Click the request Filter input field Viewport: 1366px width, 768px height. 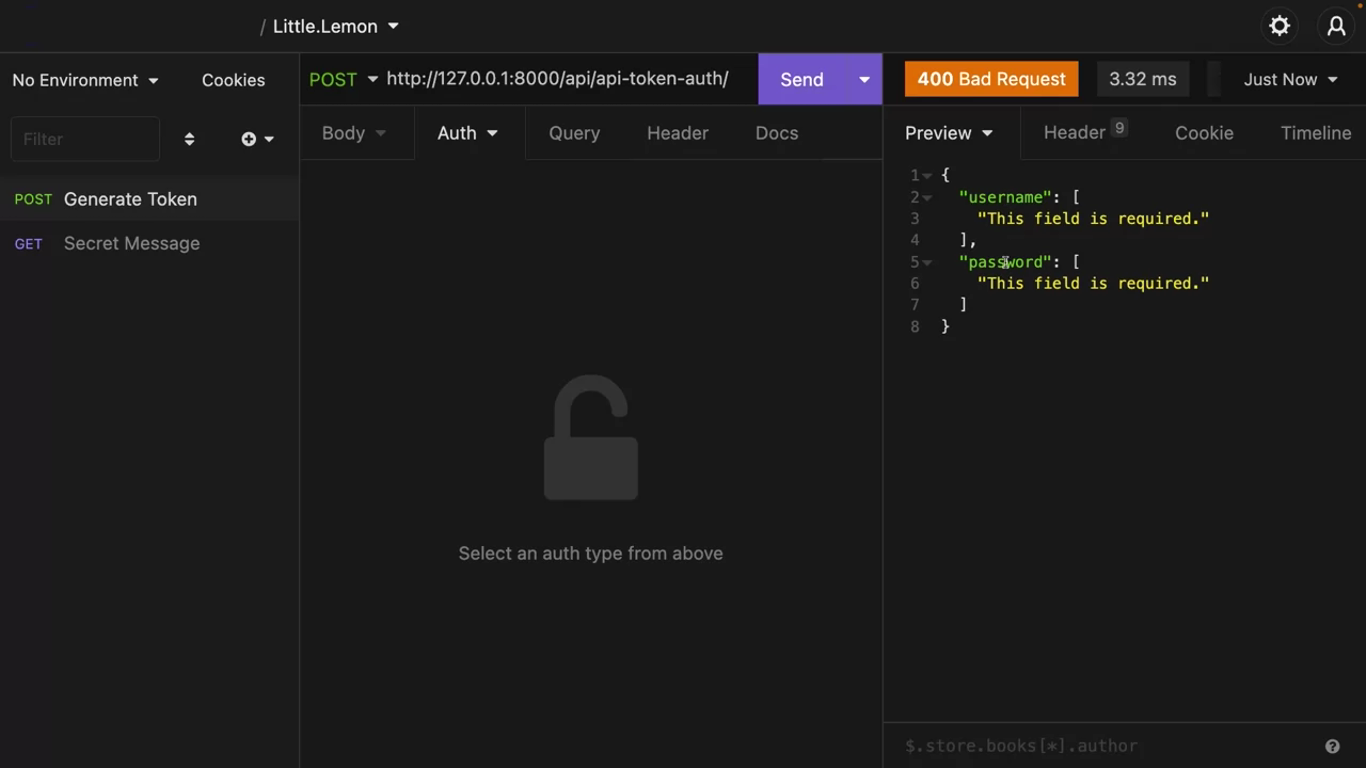(85, 139)
